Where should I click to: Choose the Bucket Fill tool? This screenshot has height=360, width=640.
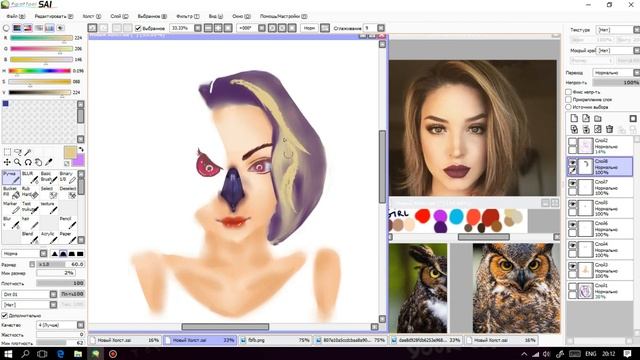[x=11, y=193]
